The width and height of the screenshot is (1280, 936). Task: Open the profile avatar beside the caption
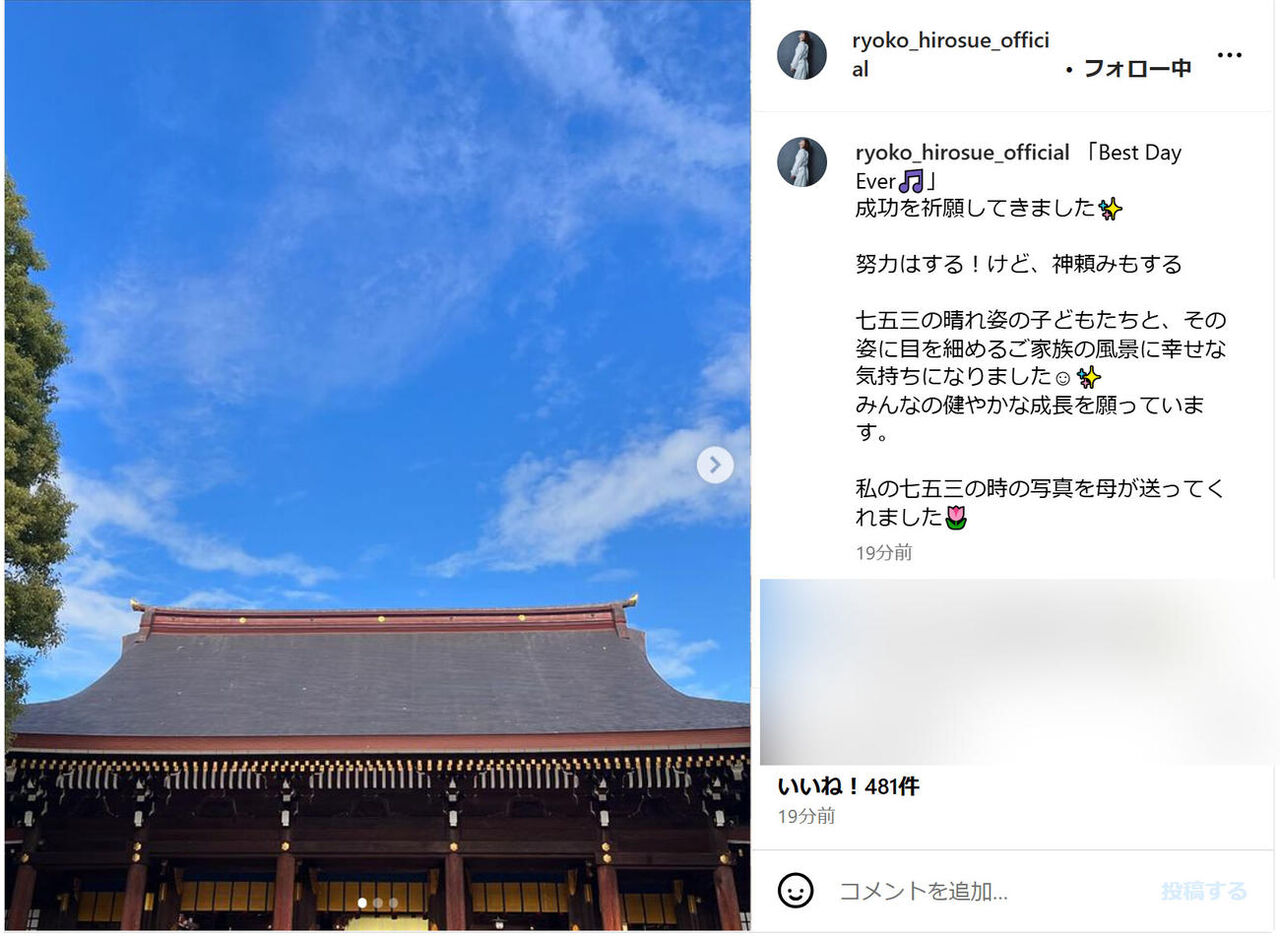[x=802, y=162]
